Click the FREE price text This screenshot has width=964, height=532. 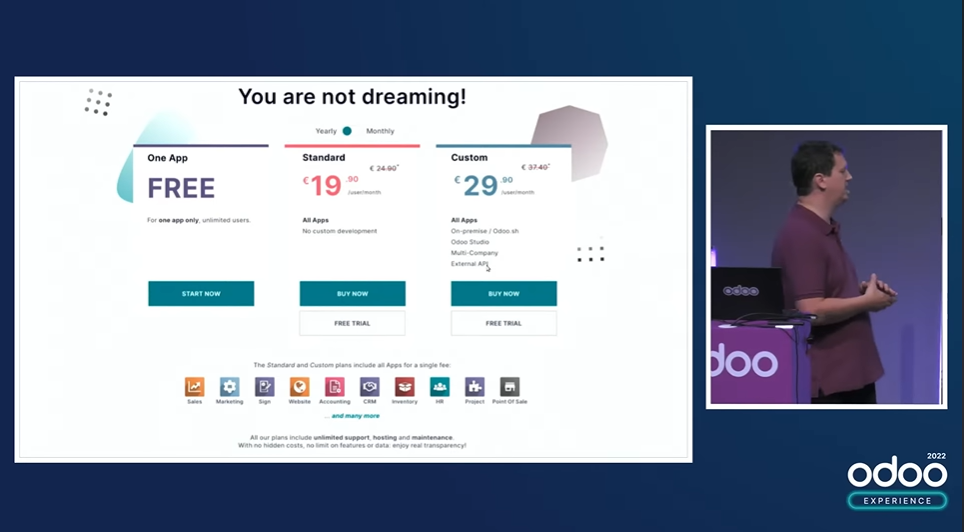(181, 188)
